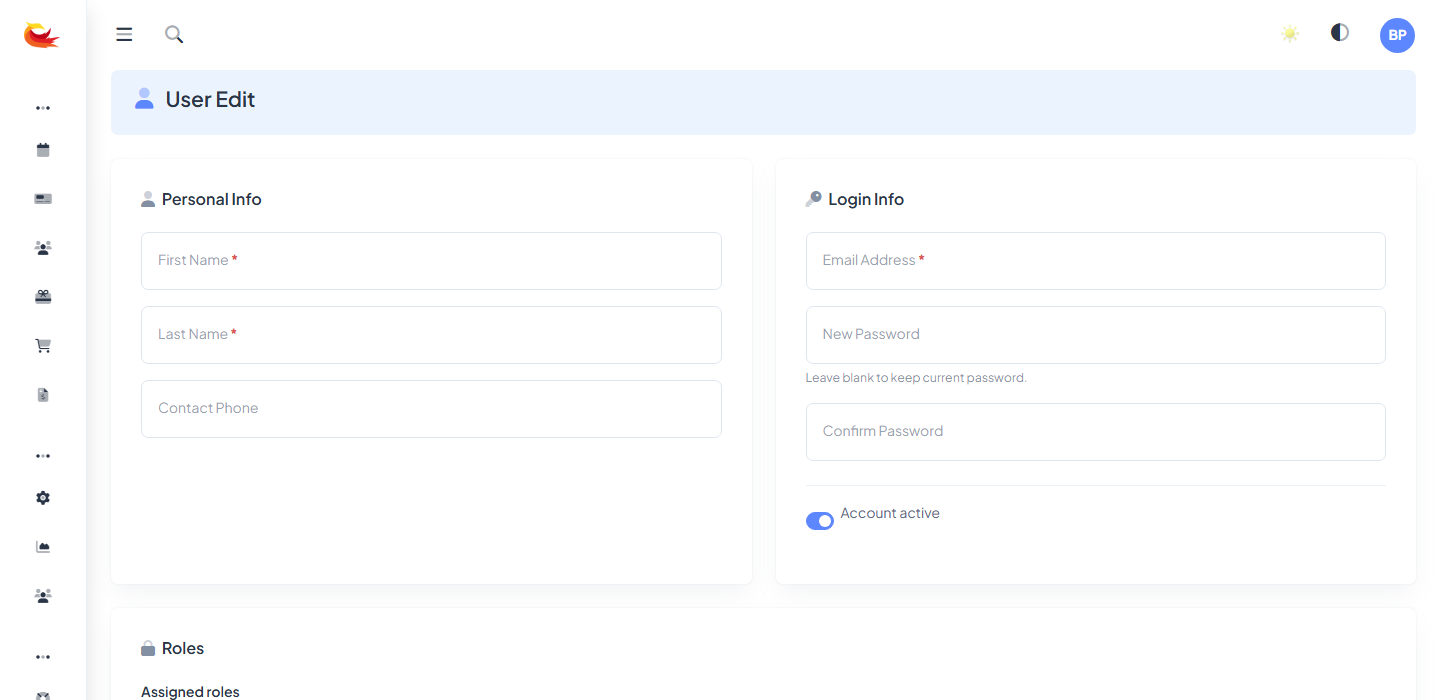Open the area chart reports icon
This screenshot has width=1440, height=700.
pyautogui.click(x=43, y=546)
